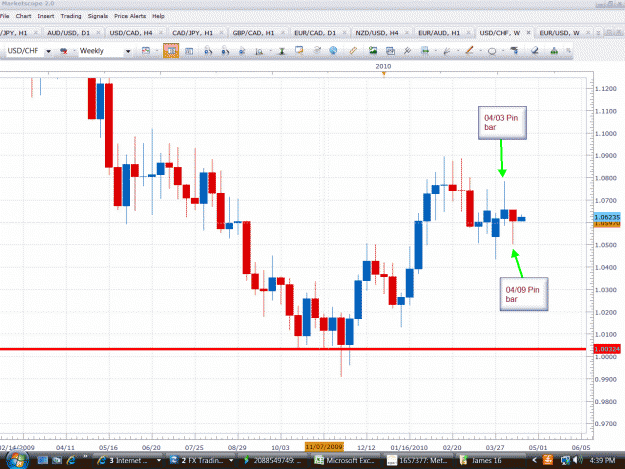625x469 pixels.
Task: Open the 2 FX Trading taskbar group
Action: 201,461
